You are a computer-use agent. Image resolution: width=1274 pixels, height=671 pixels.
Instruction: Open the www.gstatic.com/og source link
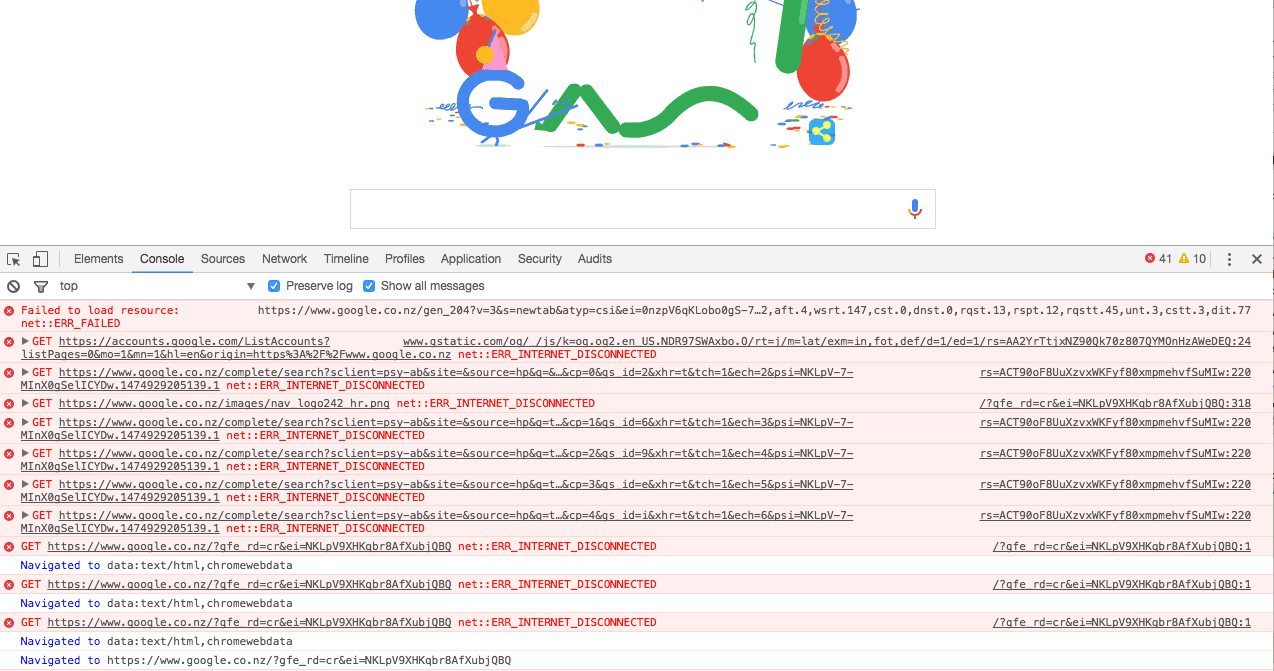click(826, 342)
